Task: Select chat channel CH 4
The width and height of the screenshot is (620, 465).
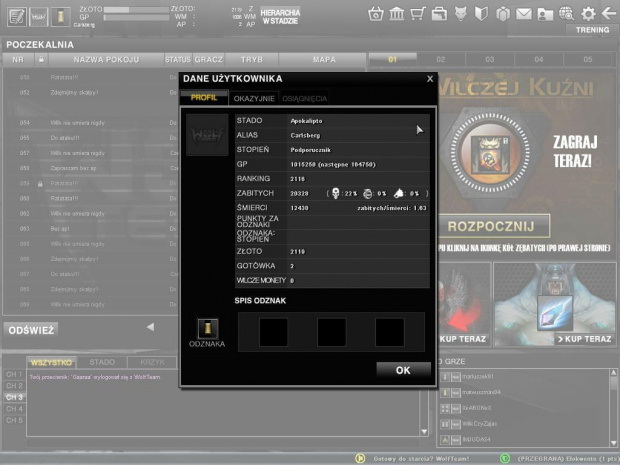Action: 14,408
